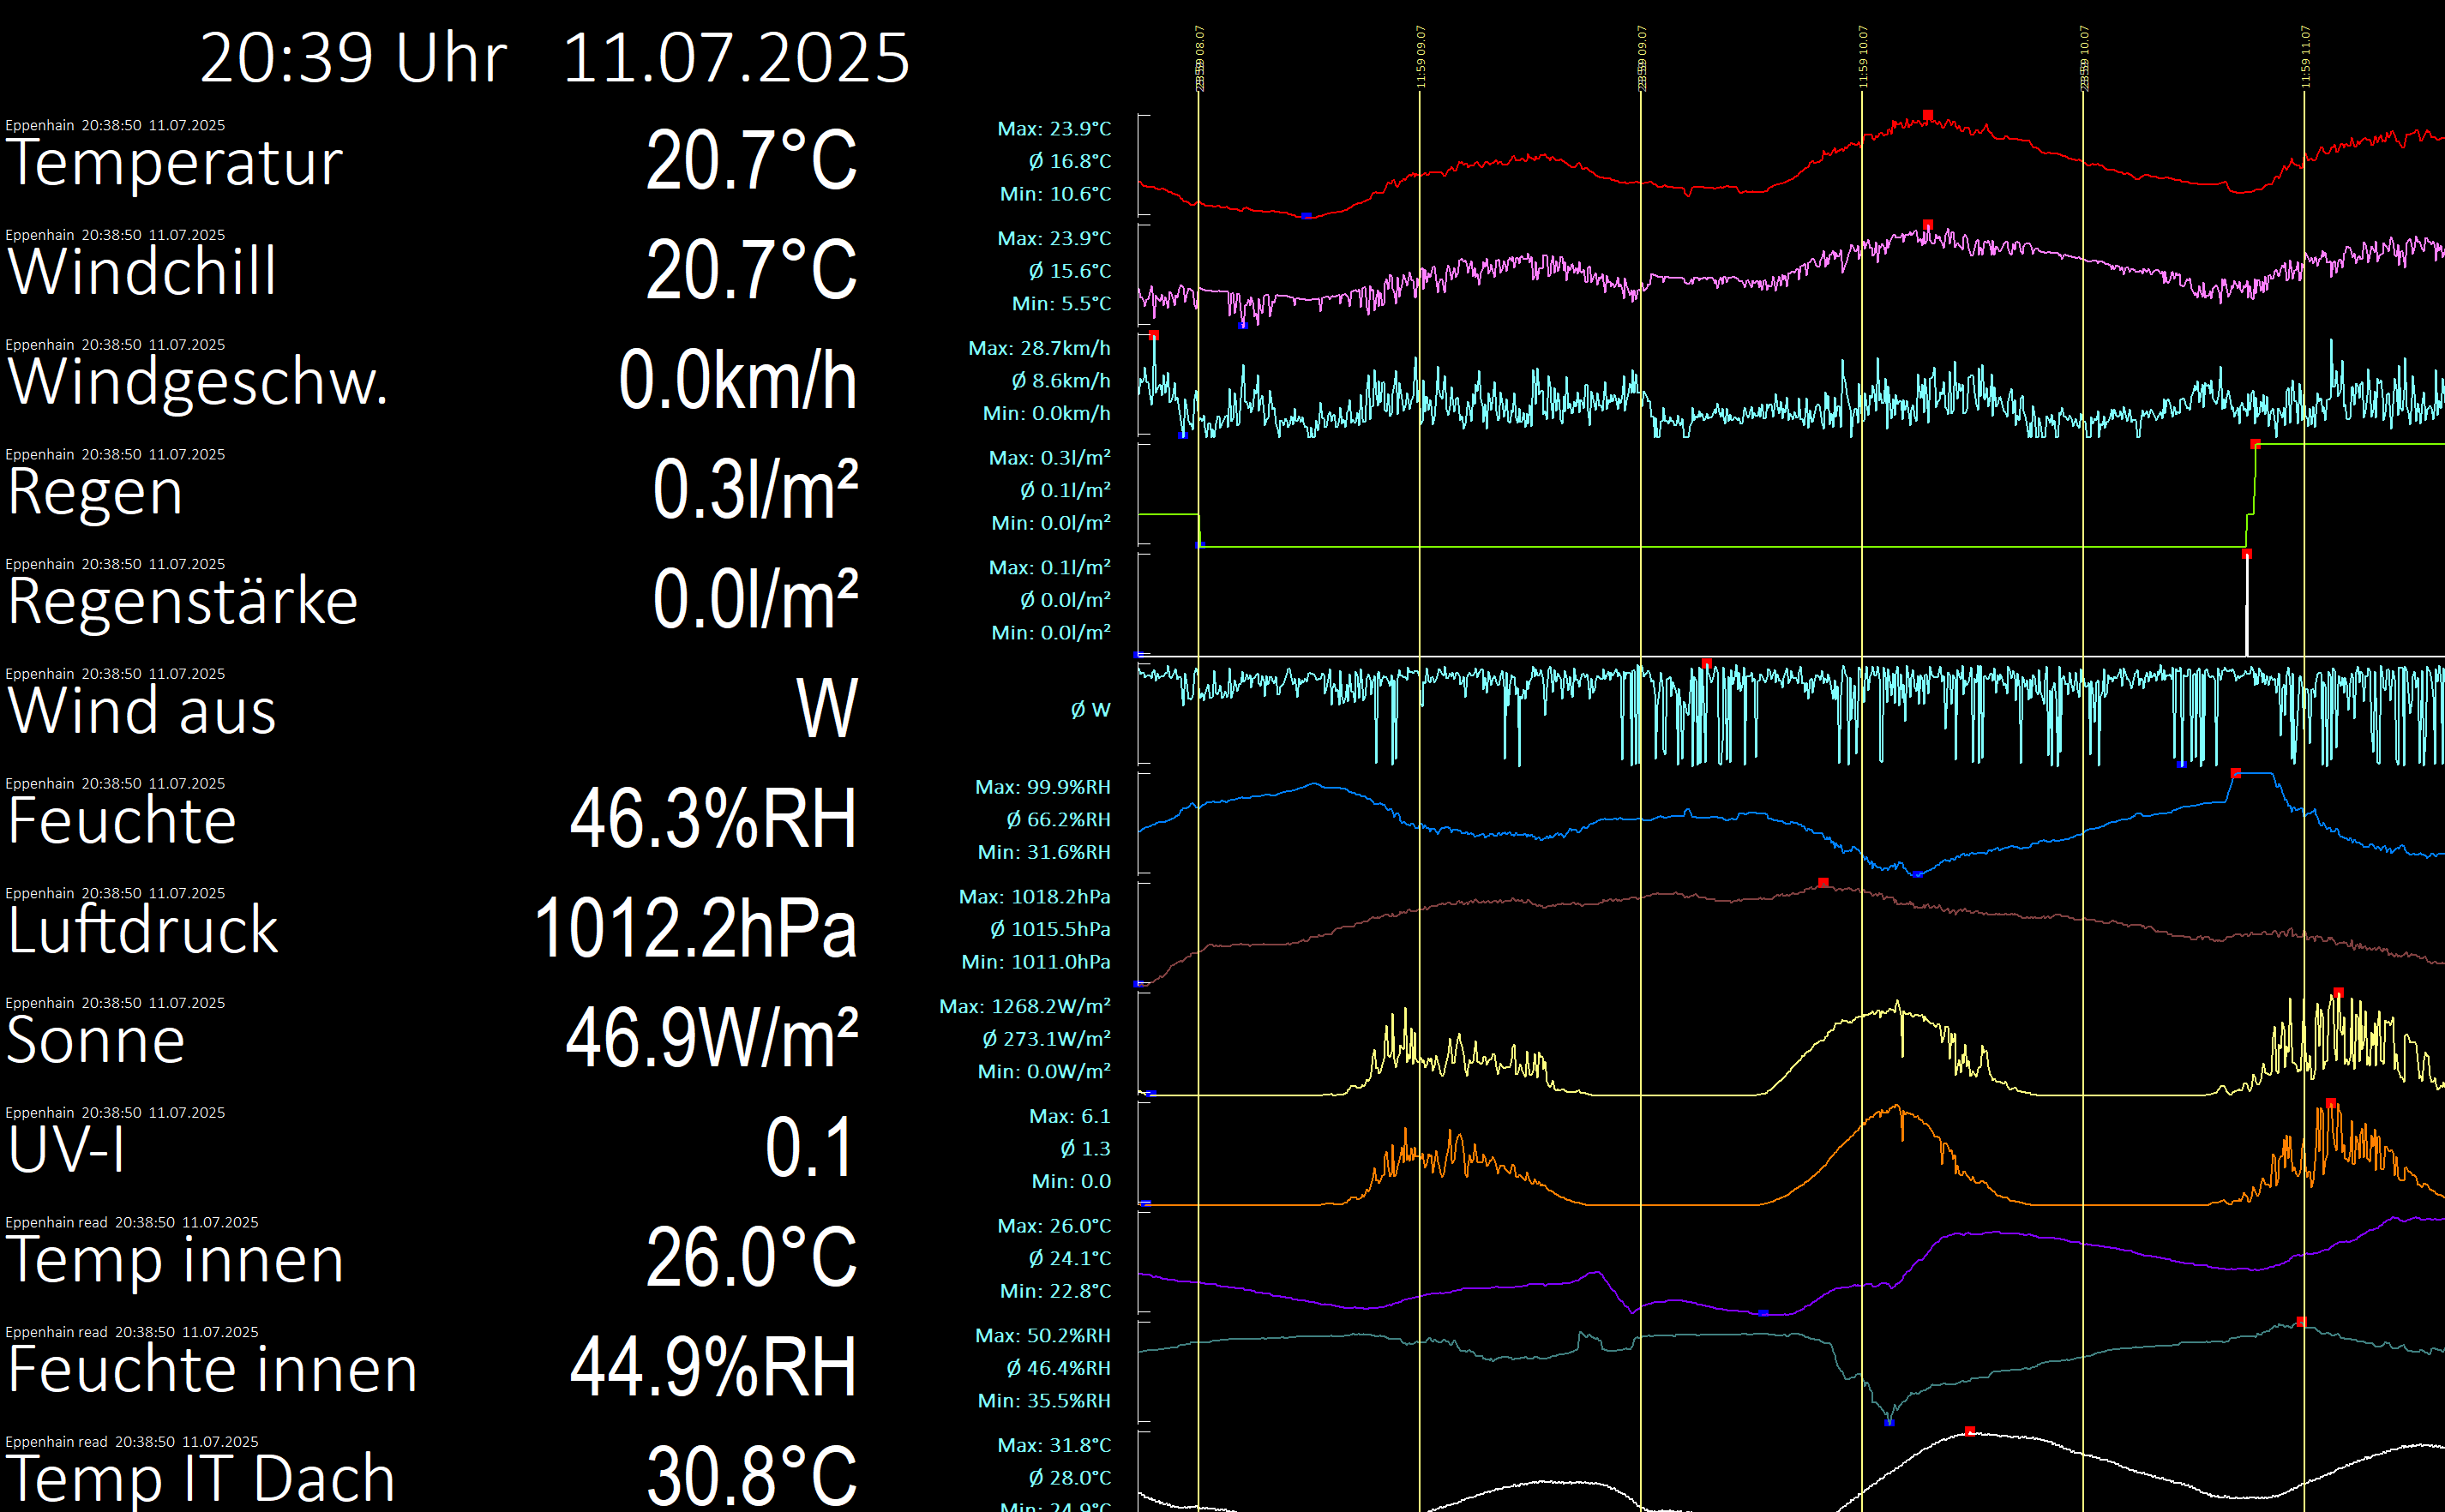Image resolution: width=2445 pixels, height=1512 pixels.
Task: Click "Min: 5.5°C" windchill statistic
Action: (1061, 304)
